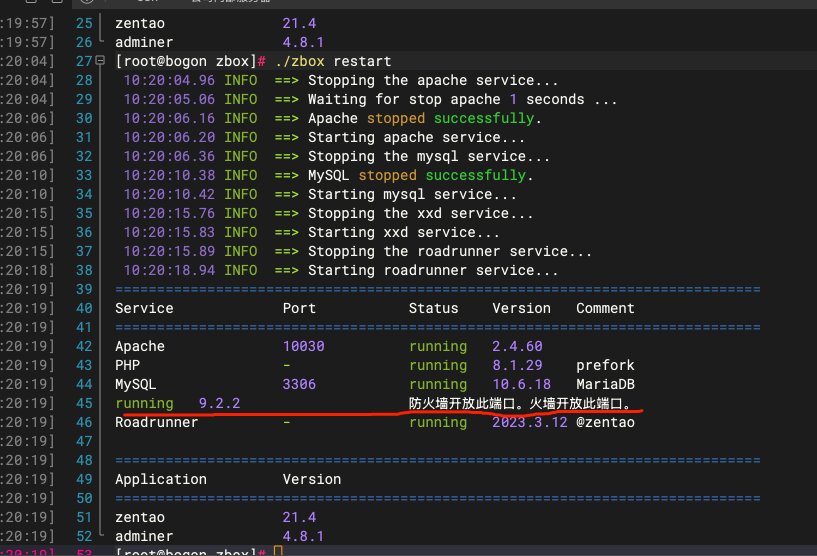The height and width of the screenshot is (556, 817).
Task: Click the "@zentao" comment
Action: (605, 423)
